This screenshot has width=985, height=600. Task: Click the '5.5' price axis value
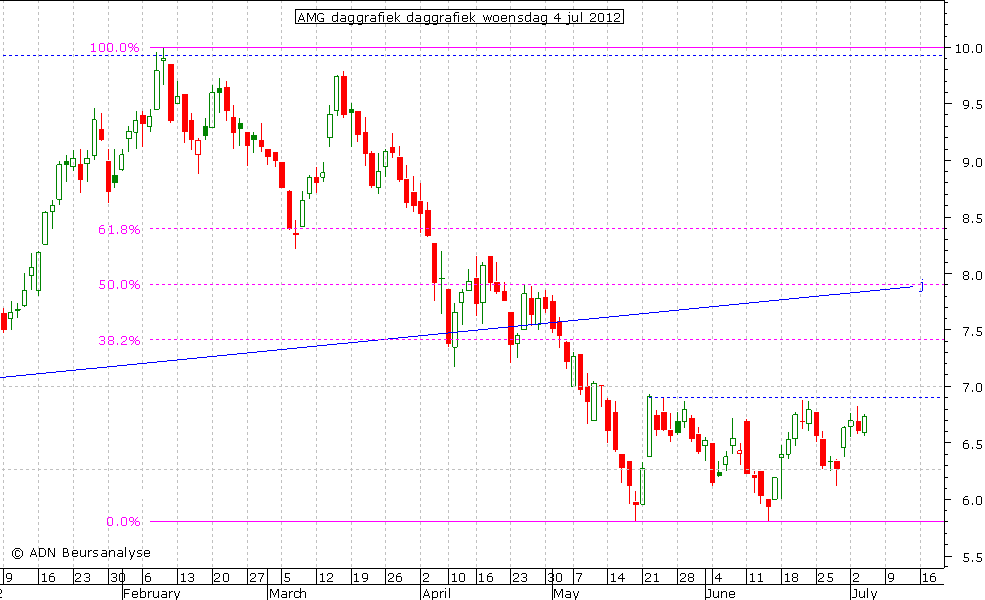(971, 557)
